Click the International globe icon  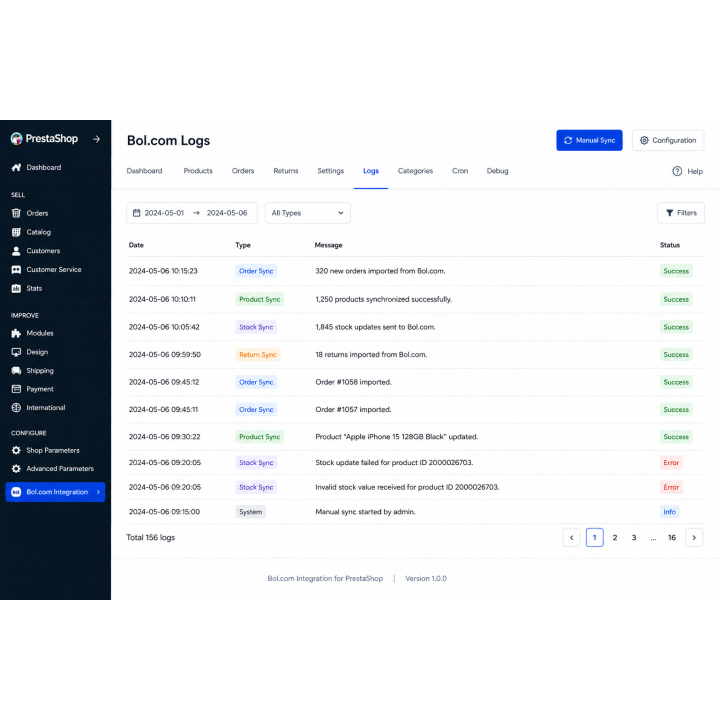16,407
